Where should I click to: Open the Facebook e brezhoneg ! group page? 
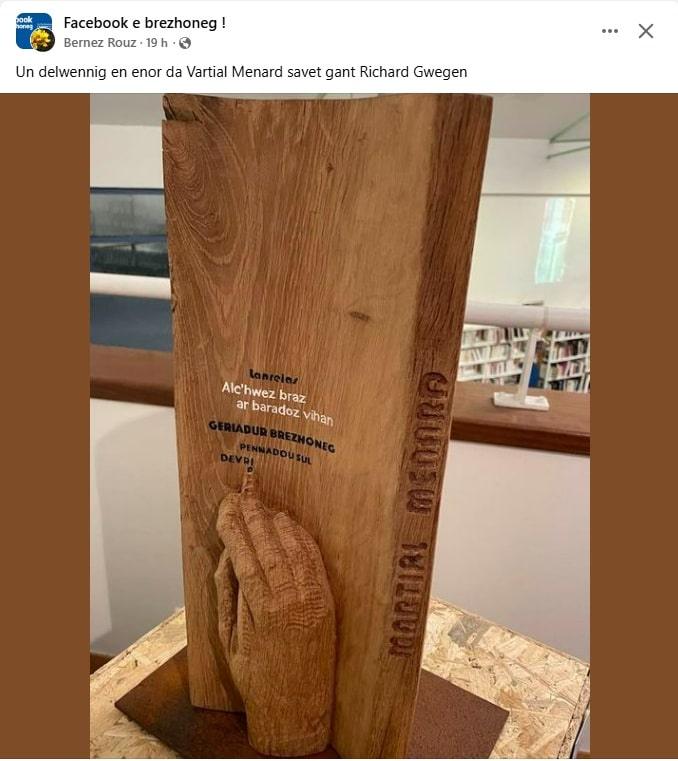[145, 23]
